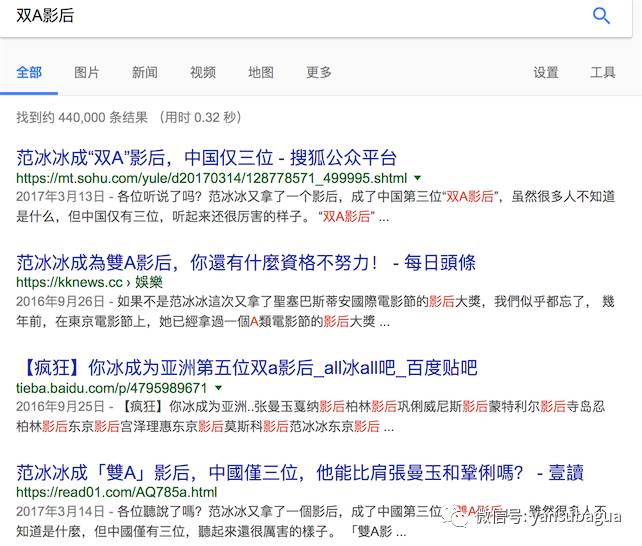Open the 视频 results tab

point(203,72)
